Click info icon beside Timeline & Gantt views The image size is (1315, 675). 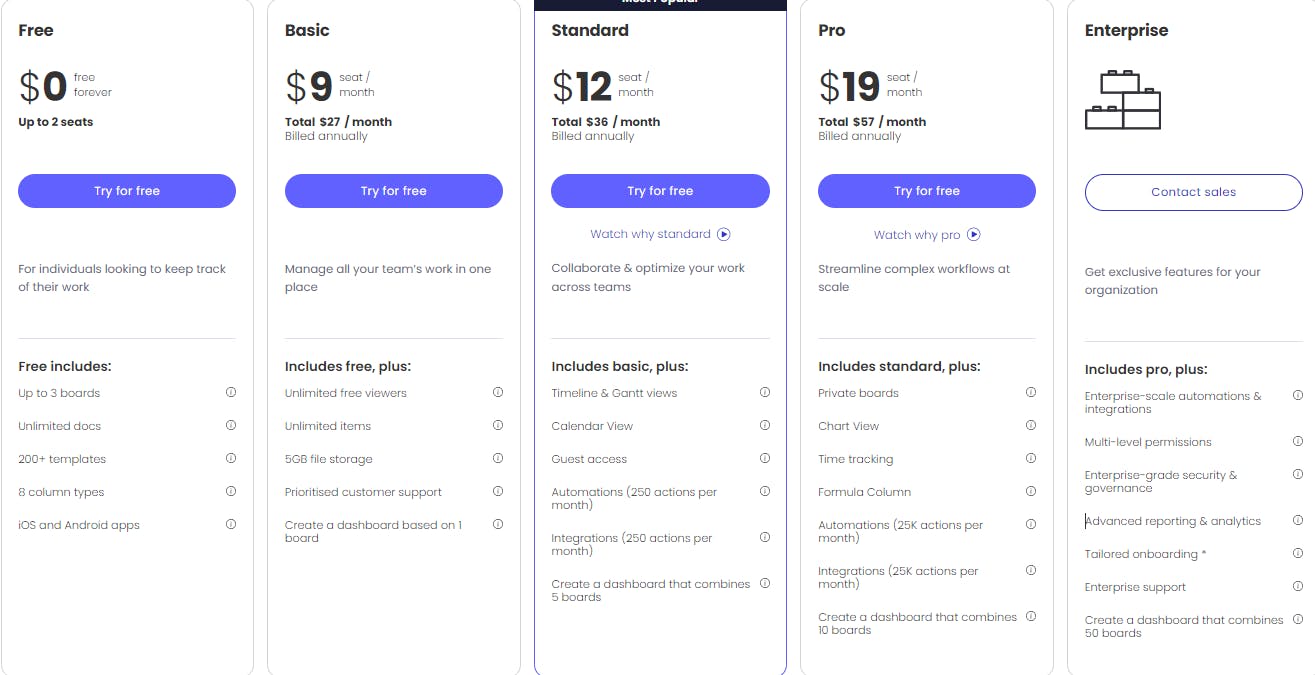coord(765,393)
